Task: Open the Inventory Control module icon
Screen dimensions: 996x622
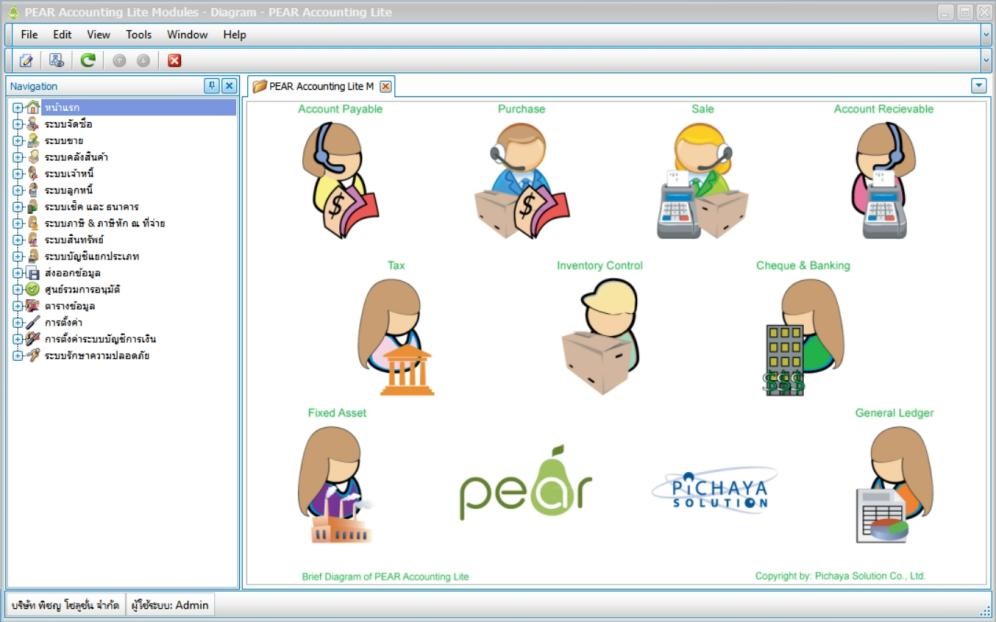Action: (x=601, y=336)
